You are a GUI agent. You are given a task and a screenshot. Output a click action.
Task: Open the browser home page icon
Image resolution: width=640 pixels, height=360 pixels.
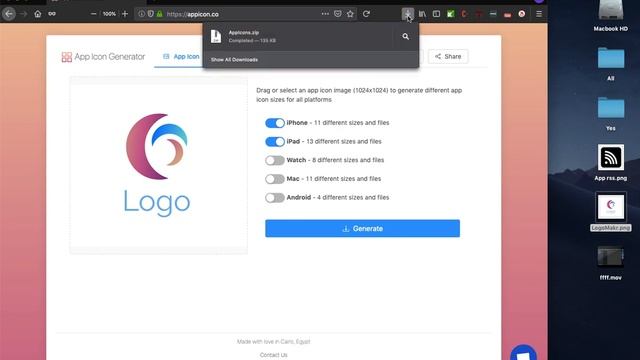pyautogui.click(x=38, y=14)
